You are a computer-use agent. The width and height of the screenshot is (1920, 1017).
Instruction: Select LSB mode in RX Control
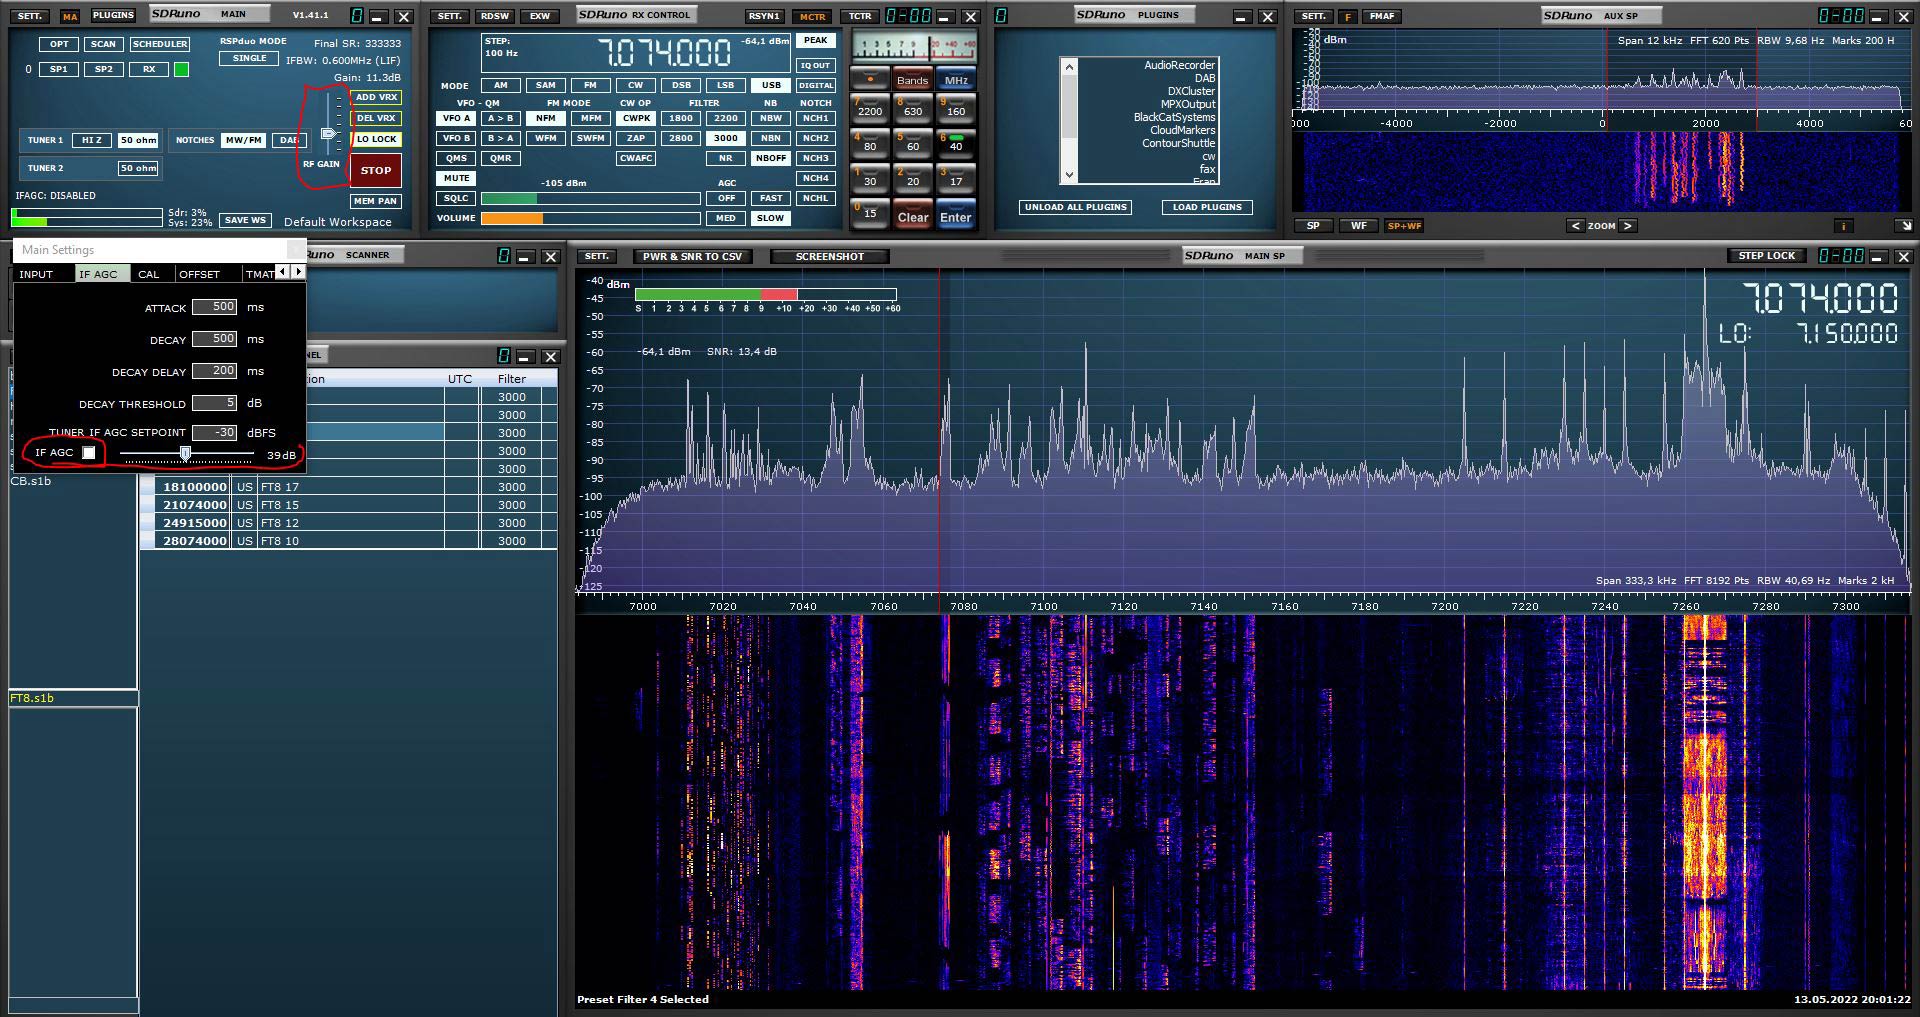726,85
